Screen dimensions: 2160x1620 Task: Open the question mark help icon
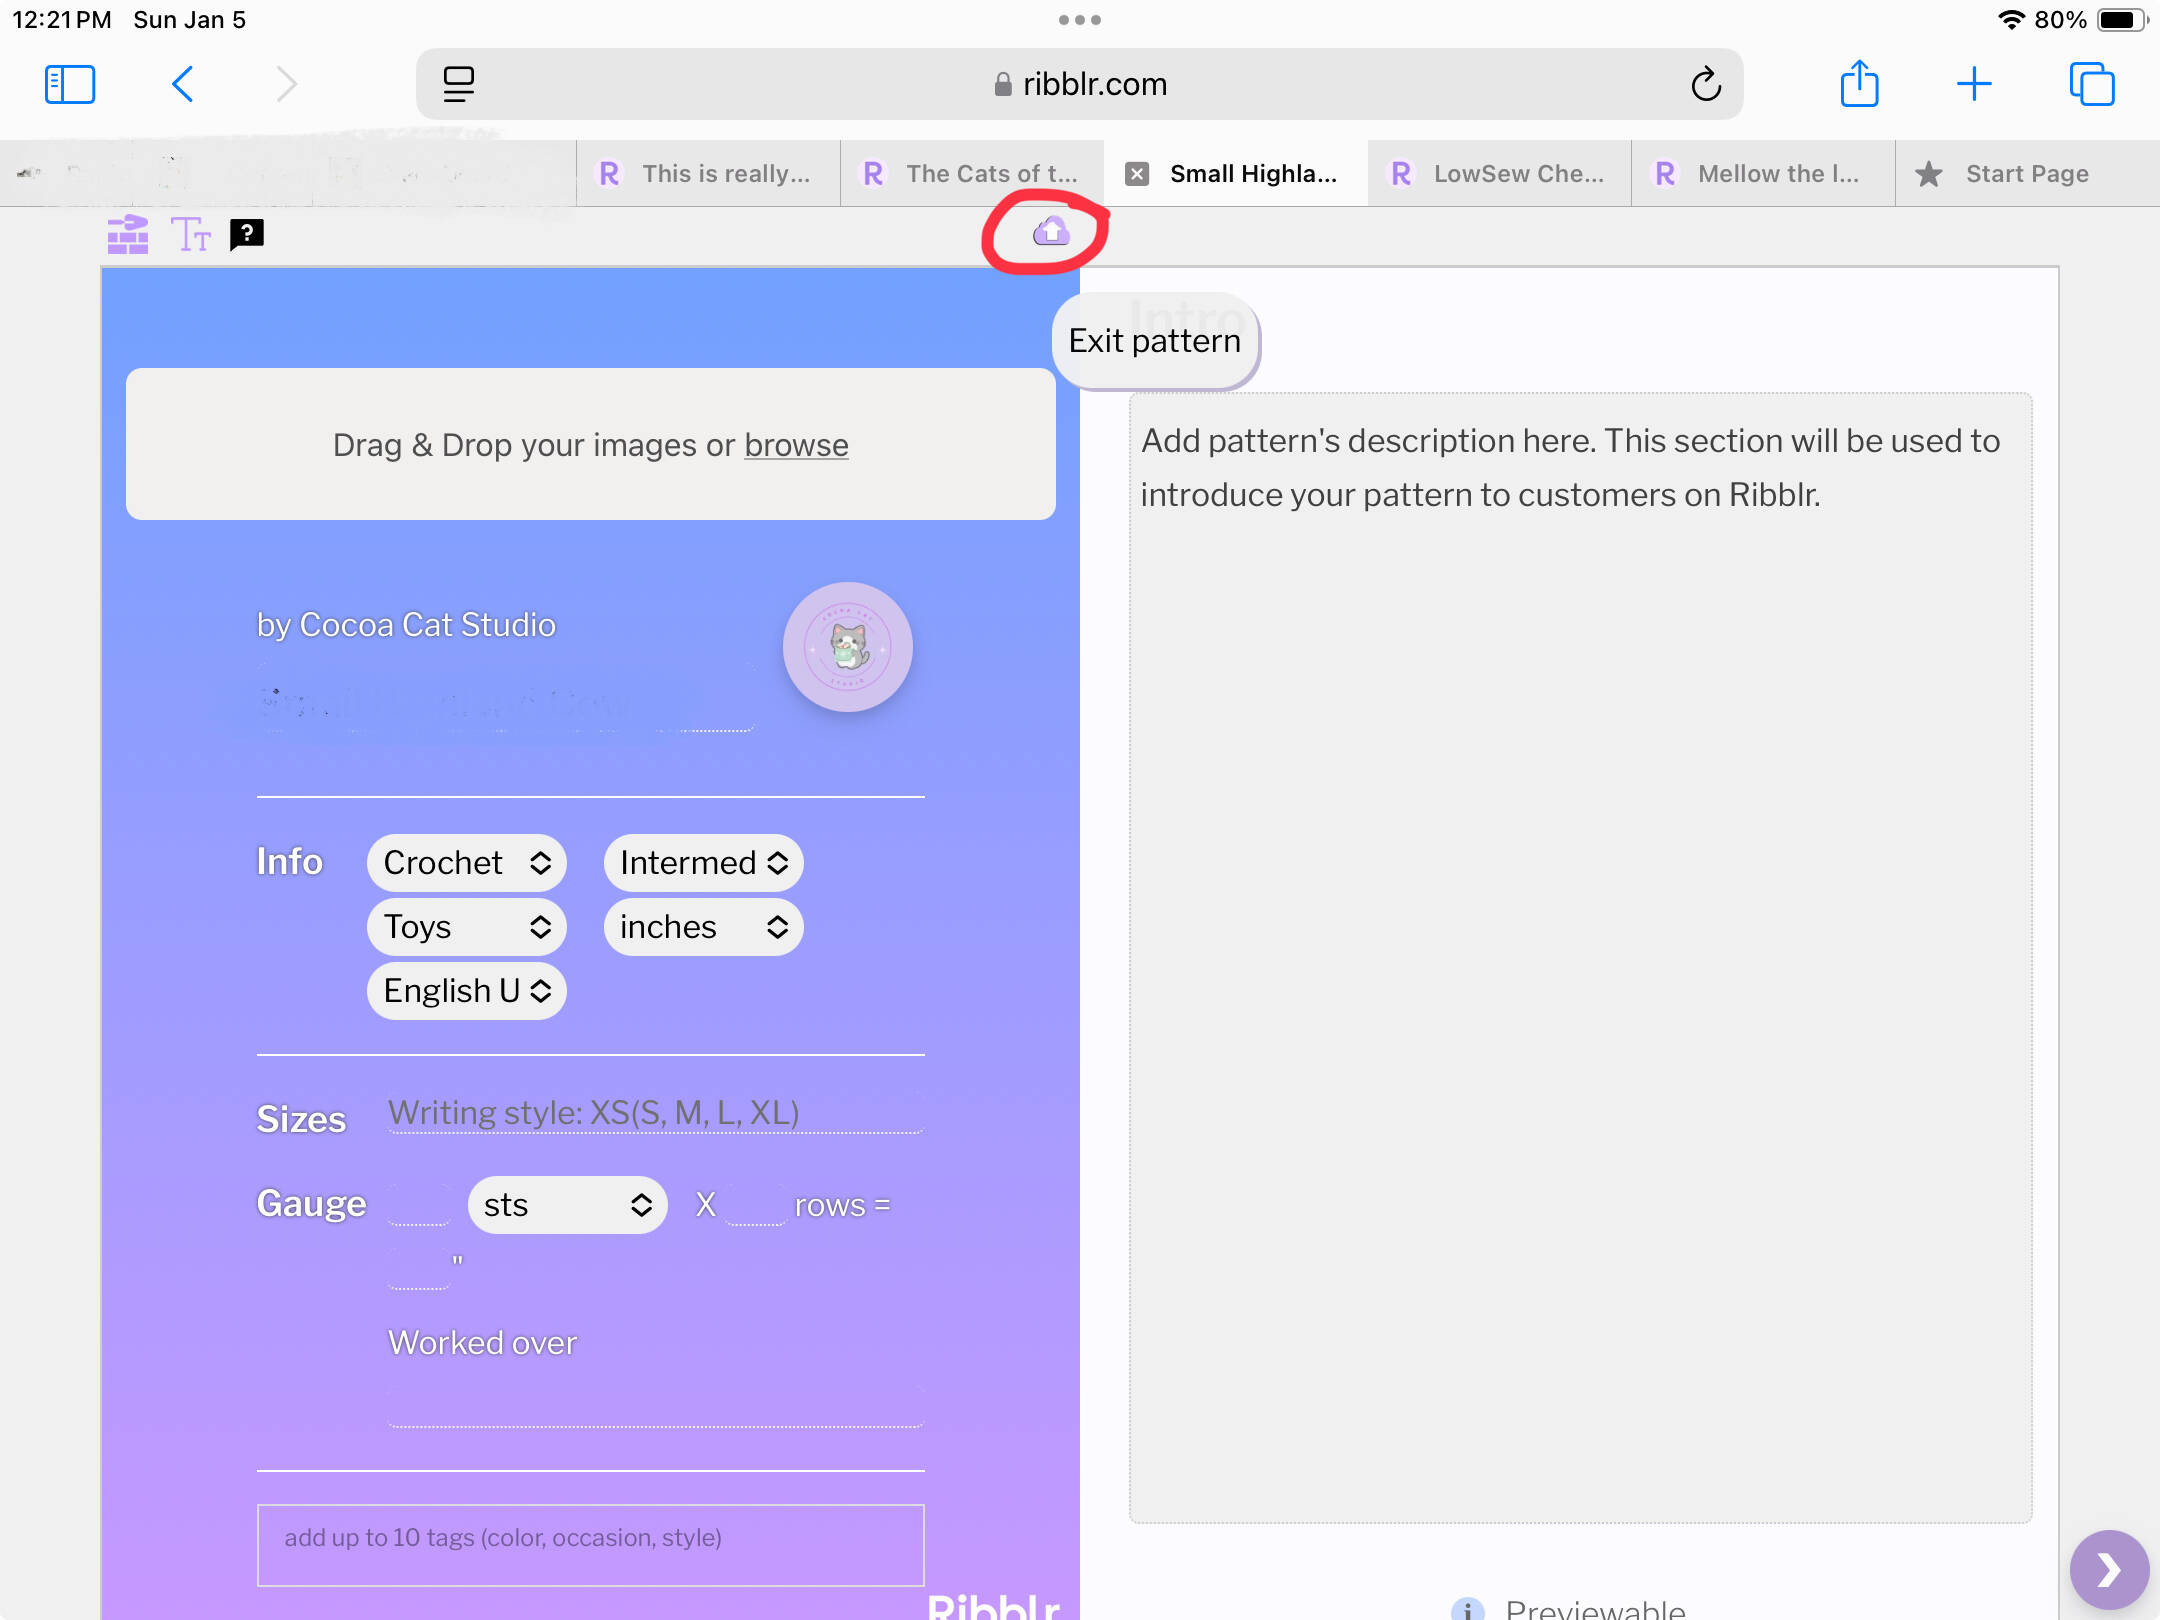tap(247, 235)
